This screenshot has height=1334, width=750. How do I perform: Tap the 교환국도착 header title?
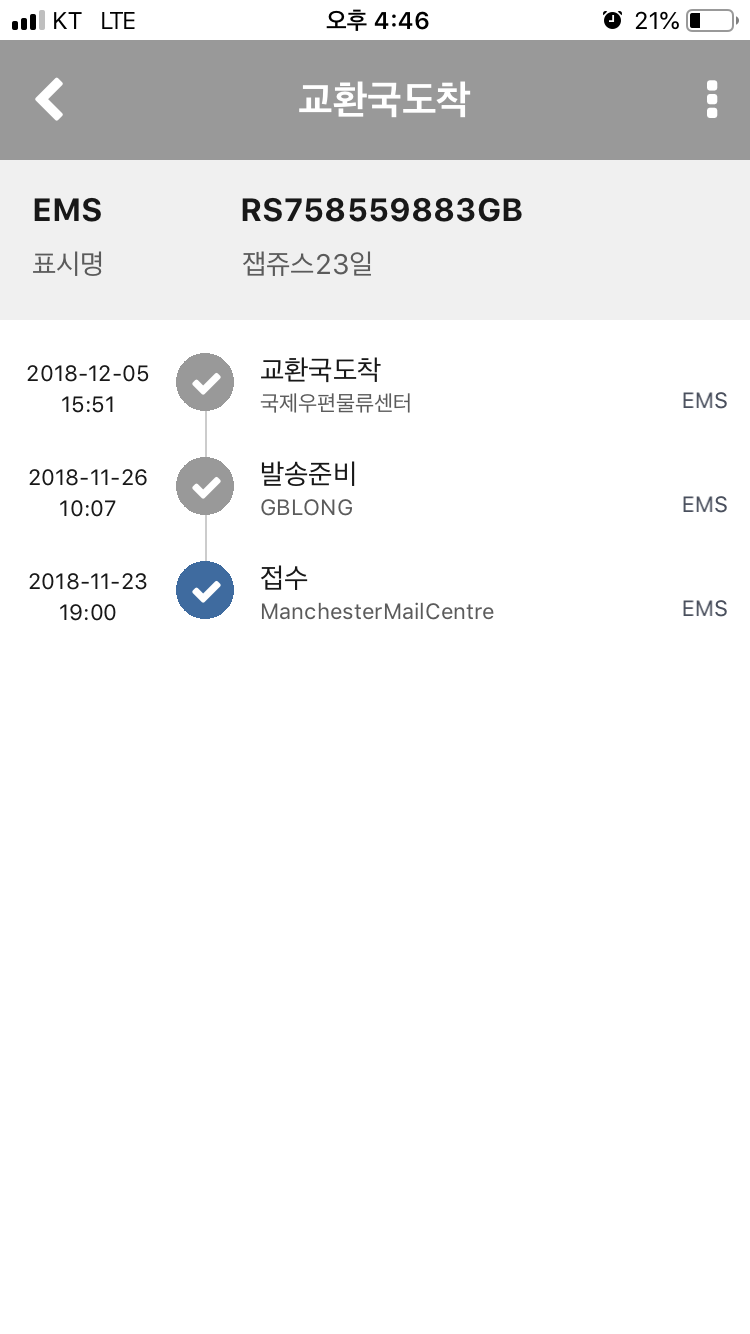384,100
